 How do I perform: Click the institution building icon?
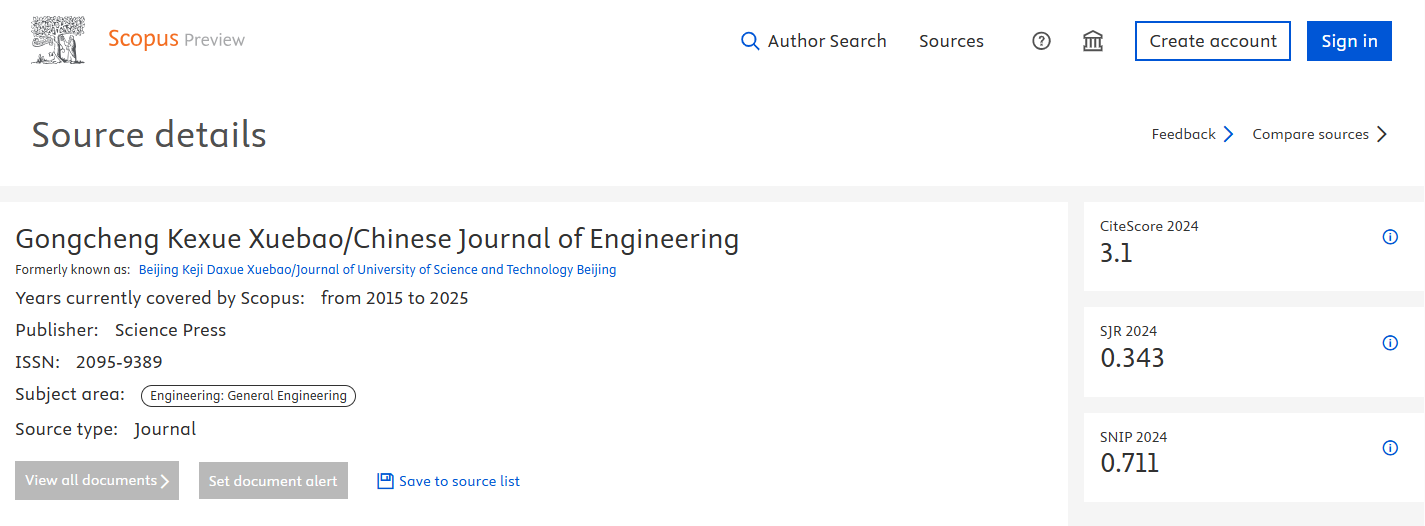[1093, 41]
